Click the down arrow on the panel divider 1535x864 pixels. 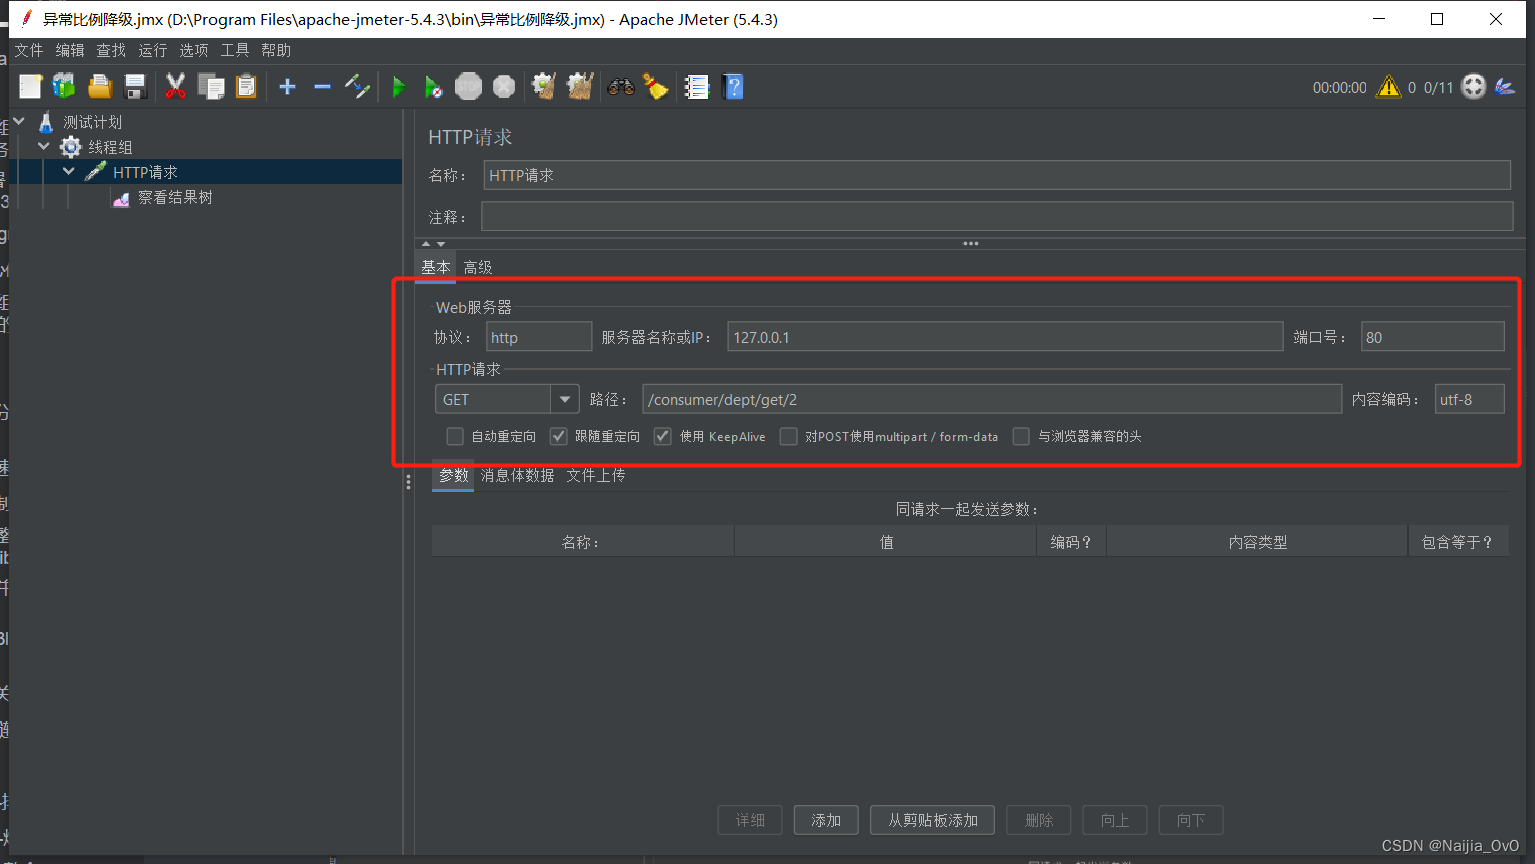(441, 243)
